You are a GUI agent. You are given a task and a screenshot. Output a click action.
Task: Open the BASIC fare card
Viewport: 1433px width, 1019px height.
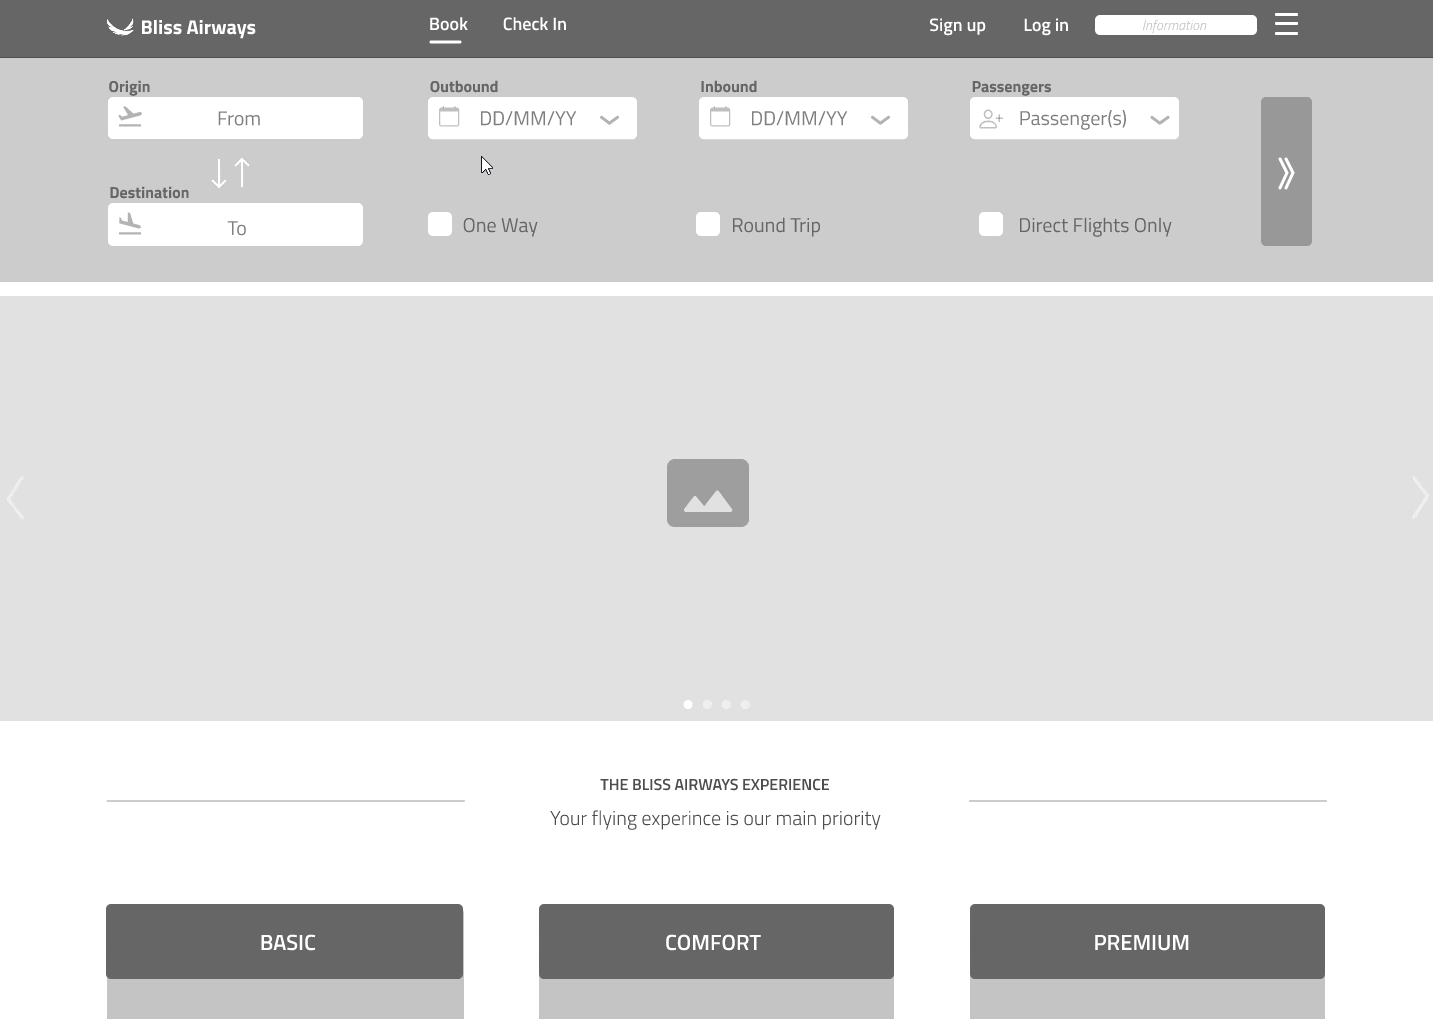tap(285, 941)
